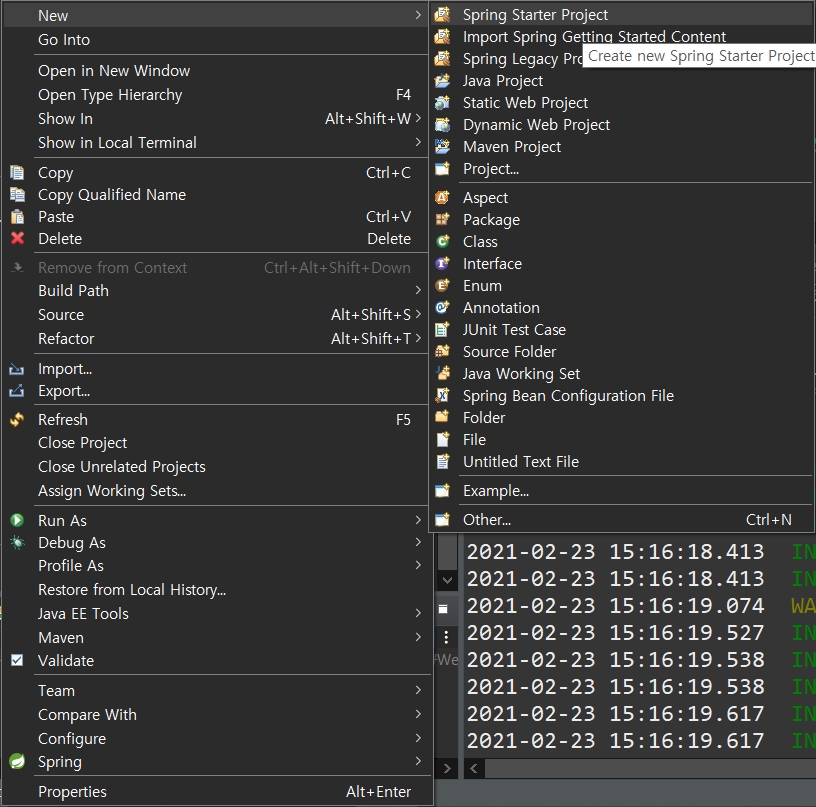Click the Spring leaf icon
The height and width of the screenshot is (807, 816).
click(17, 761)
